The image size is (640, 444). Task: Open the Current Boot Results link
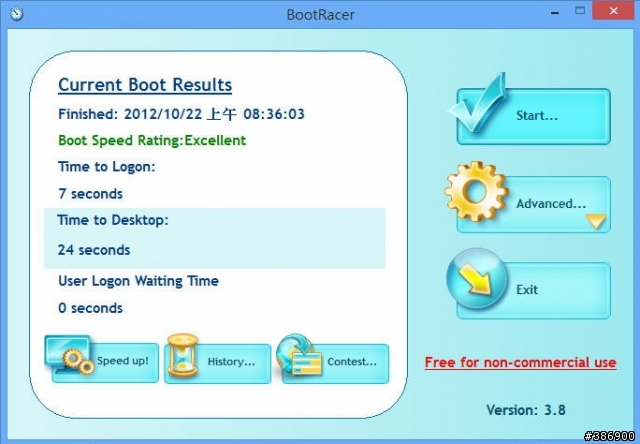click(145, 85)
